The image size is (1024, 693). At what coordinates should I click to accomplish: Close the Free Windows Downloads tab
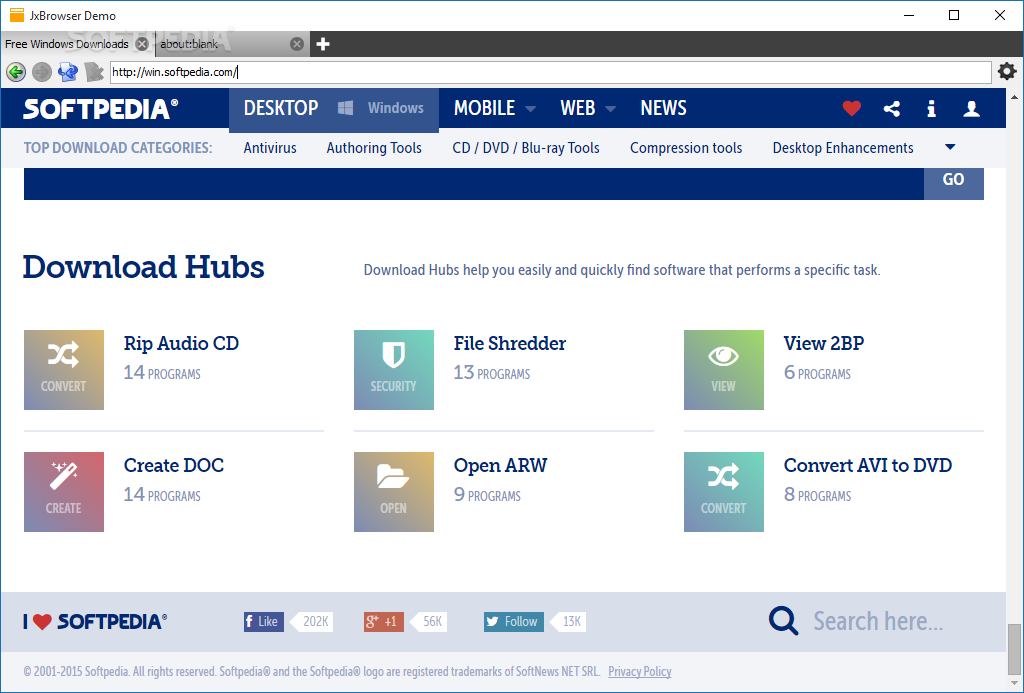142,44
